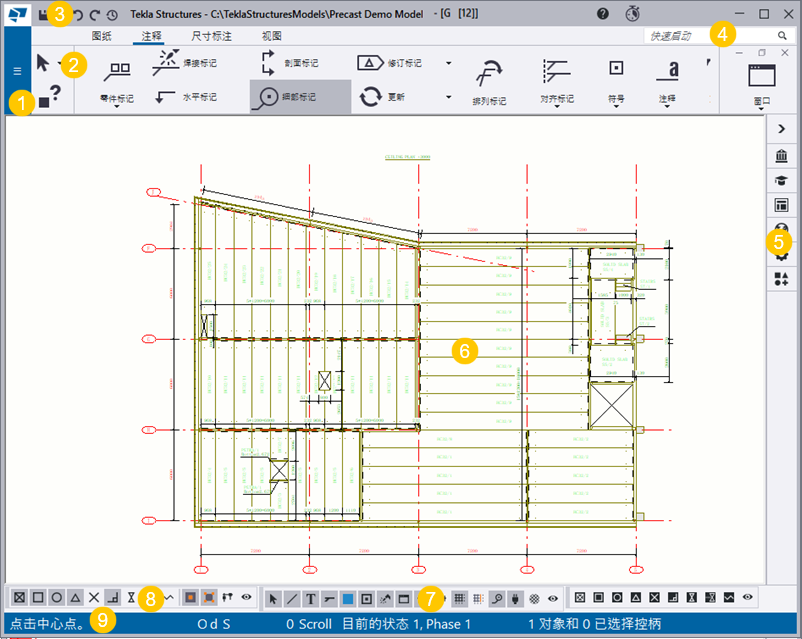Enable the select symbols boxed-dot switch
The image size is (802, 639).
[x=366, y=599]
